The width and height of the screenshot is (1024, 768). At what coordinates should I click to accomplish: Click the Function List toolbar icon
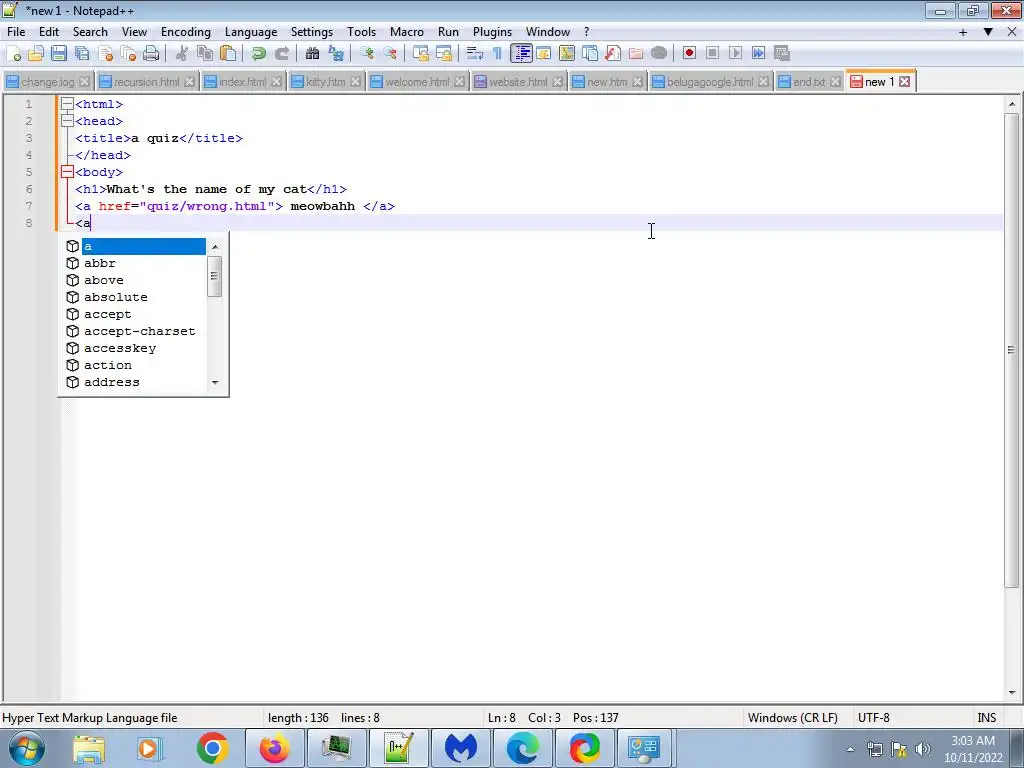click(x=613, y=54)
